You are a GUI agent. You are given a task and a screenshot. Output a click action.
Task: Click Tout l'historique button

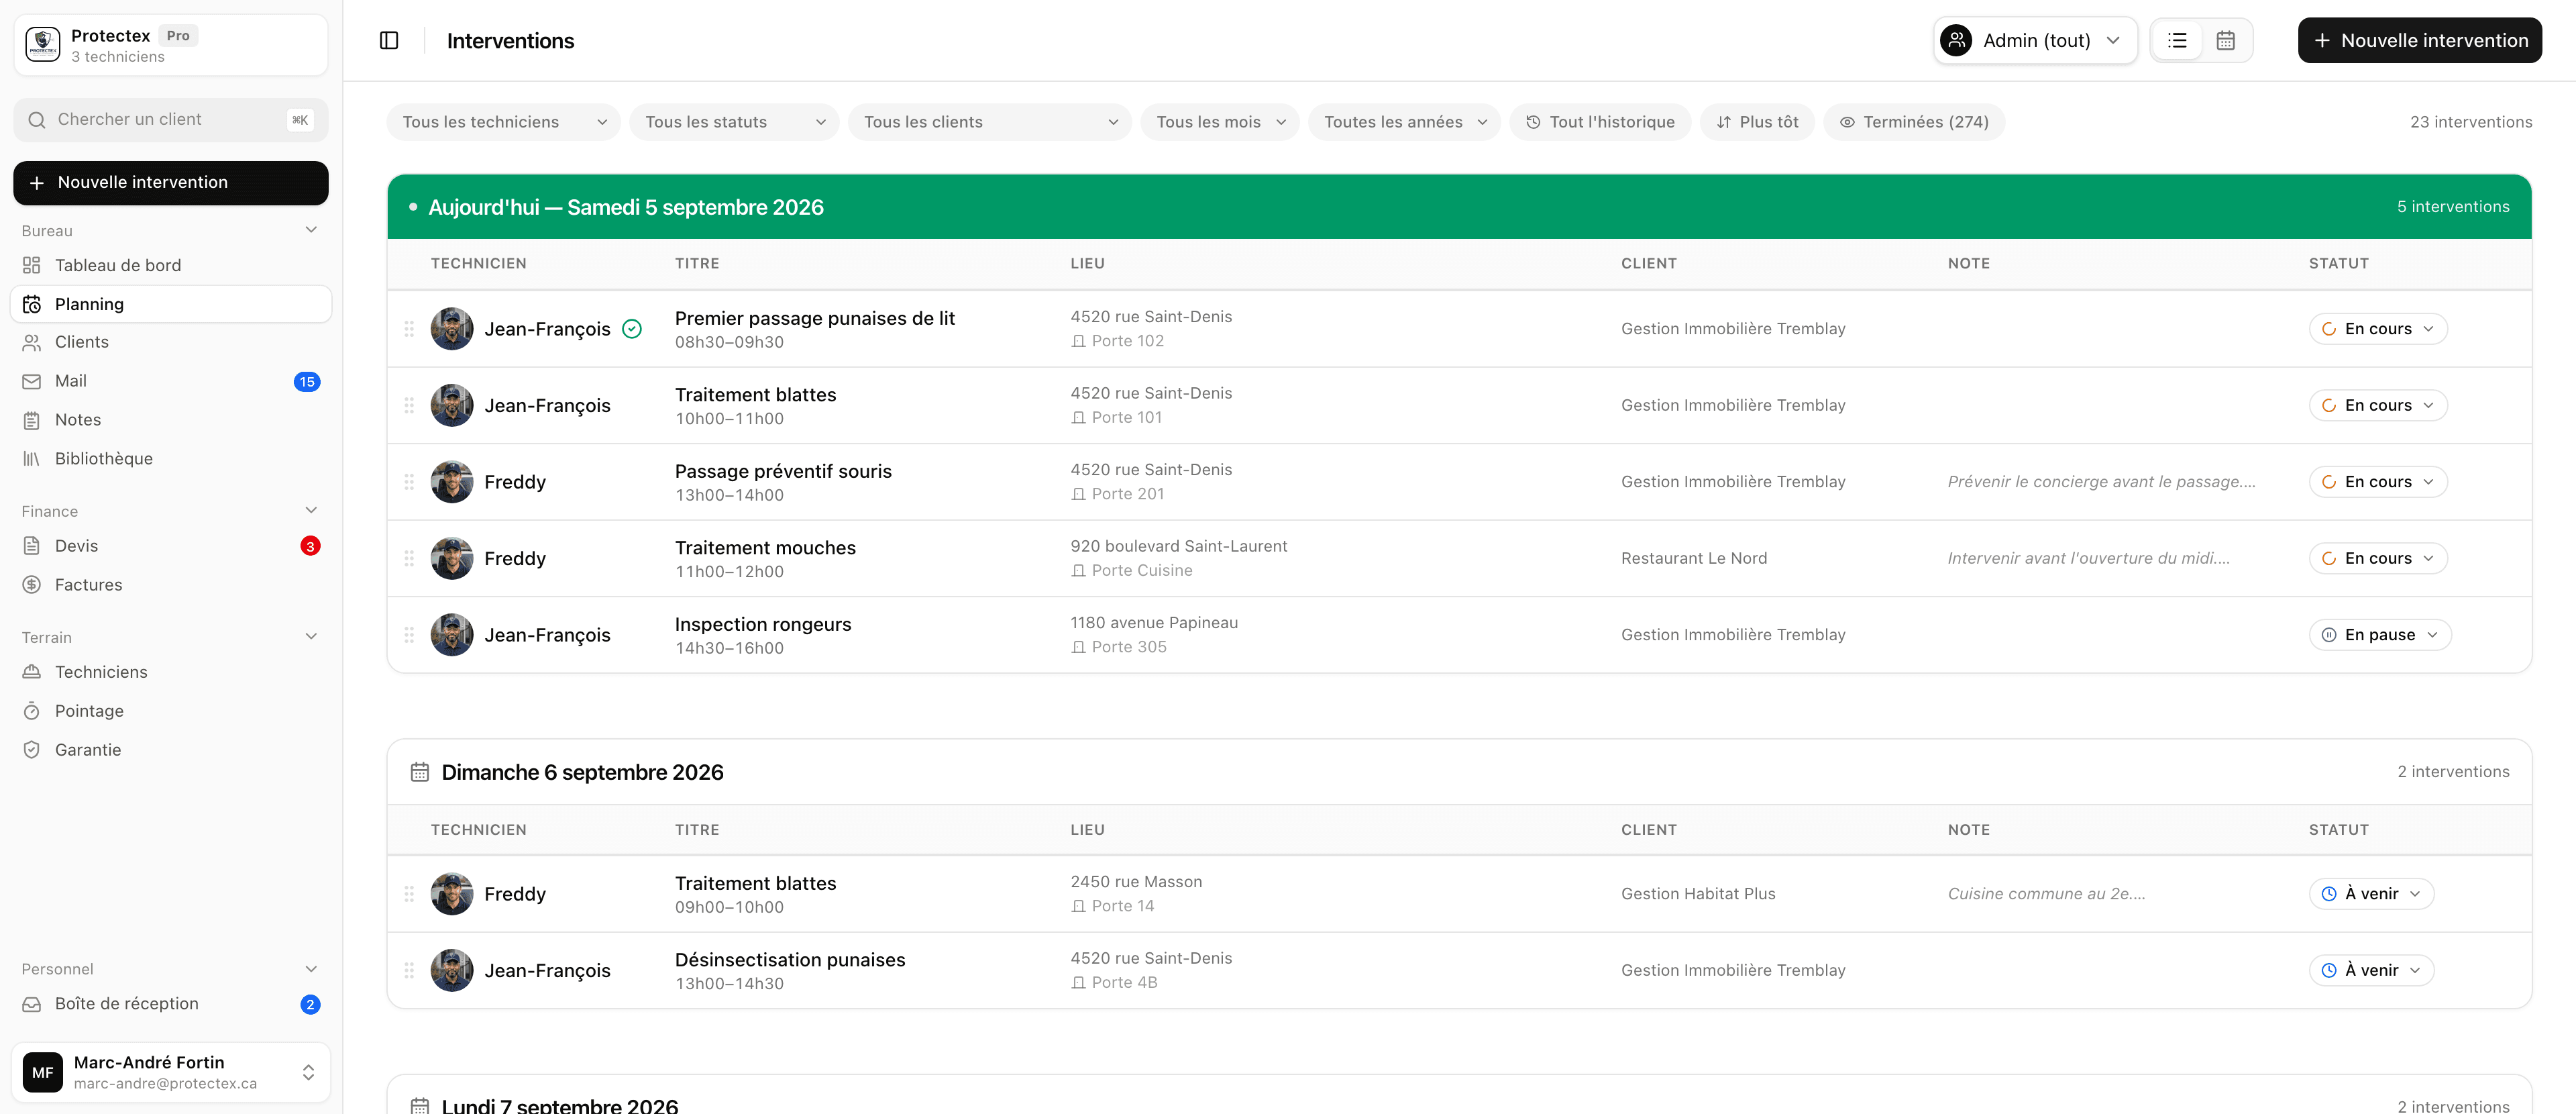(x=1600, y=122)
